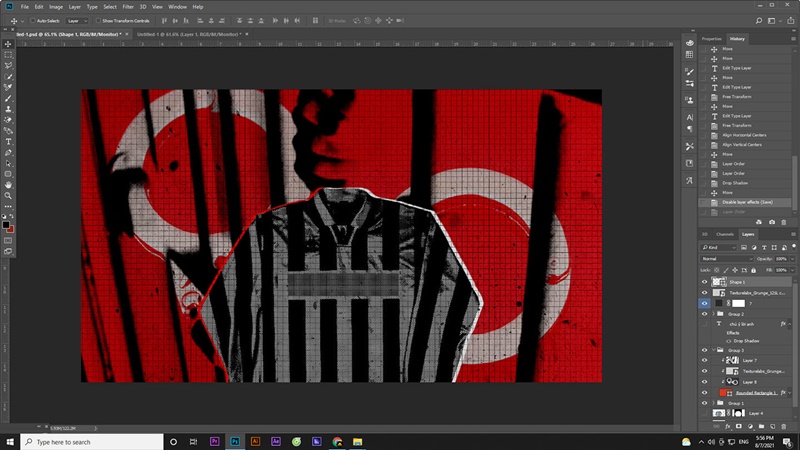Select the Pen tool
Image resolution: width=800 pixels, height=450 pixels.
tap(8, 153)
